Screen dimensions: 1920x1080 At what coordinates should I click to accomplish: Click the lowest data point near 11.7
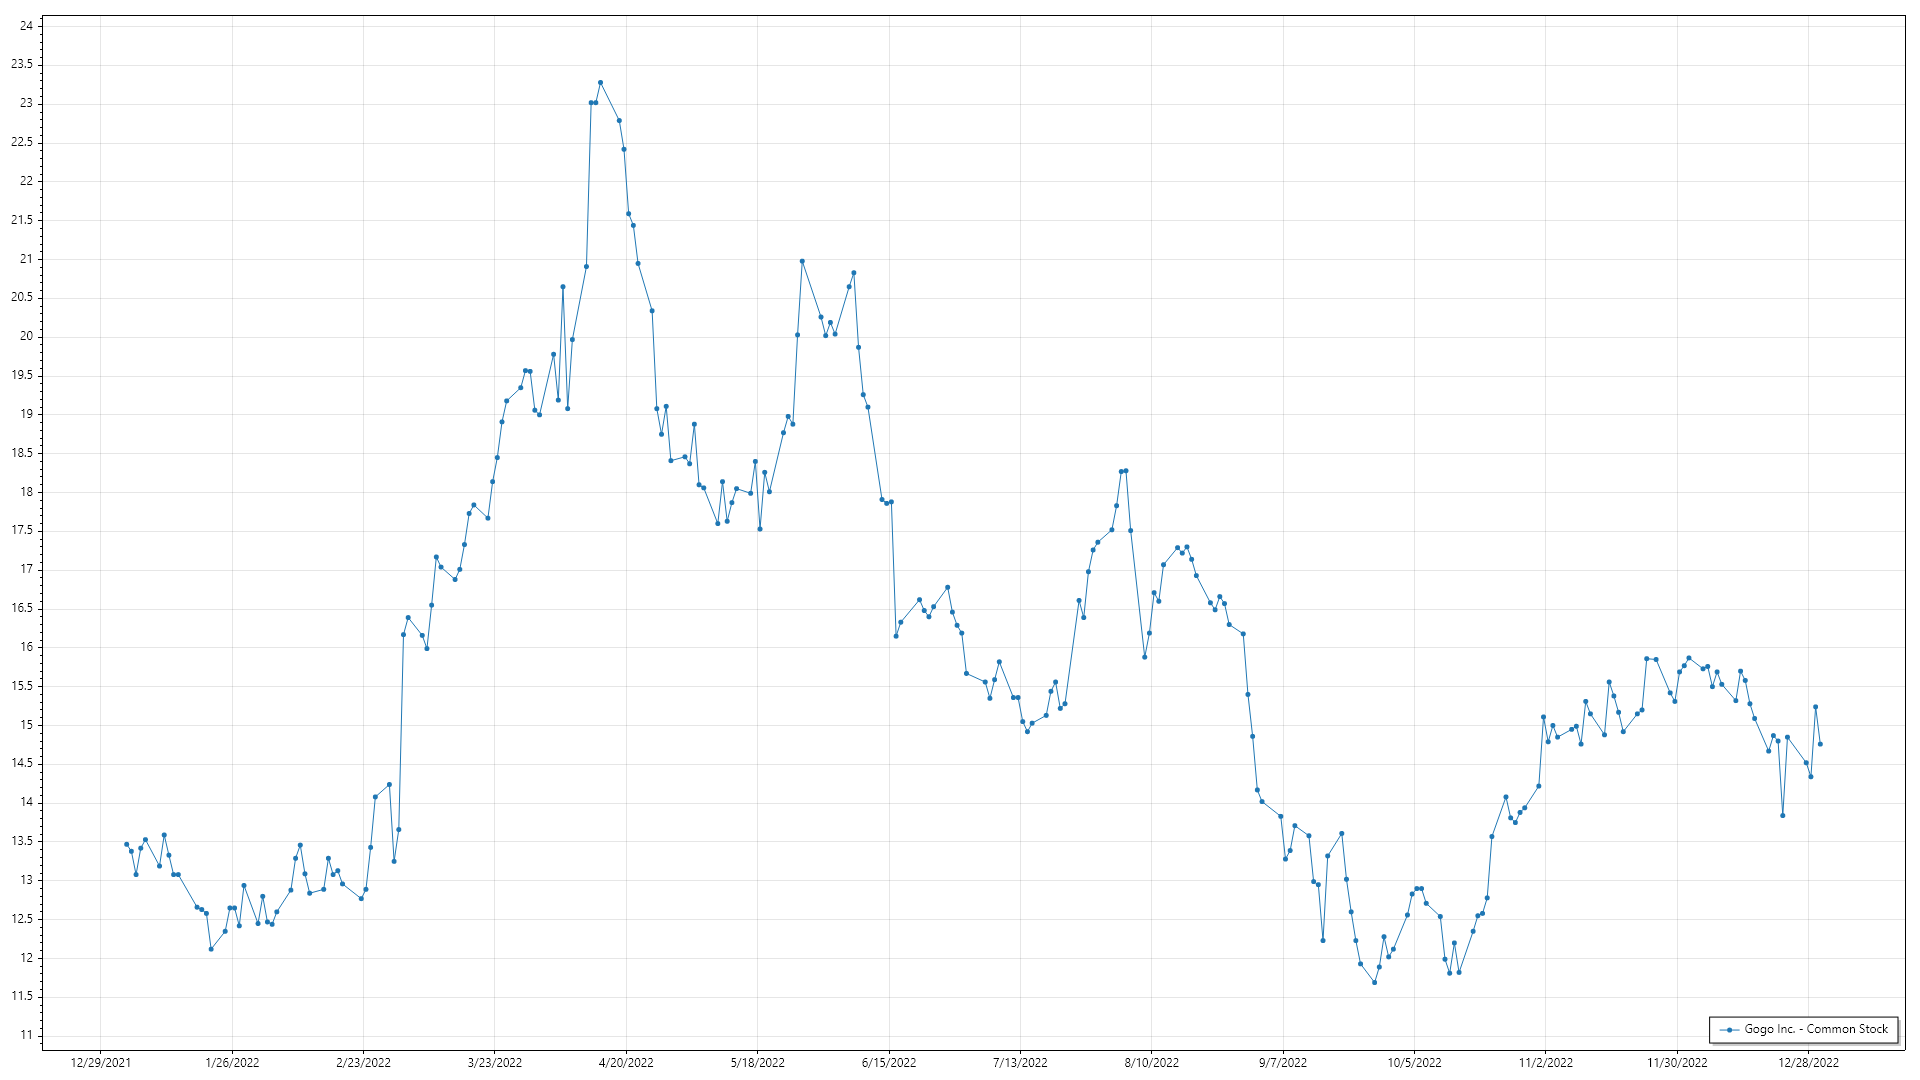tap(1374, 982)
